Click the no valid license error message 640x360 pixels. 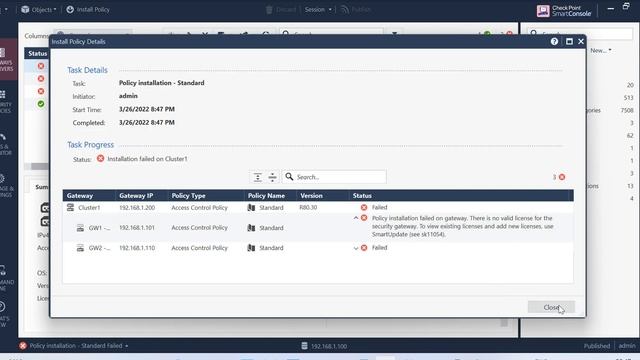[462, 226]
